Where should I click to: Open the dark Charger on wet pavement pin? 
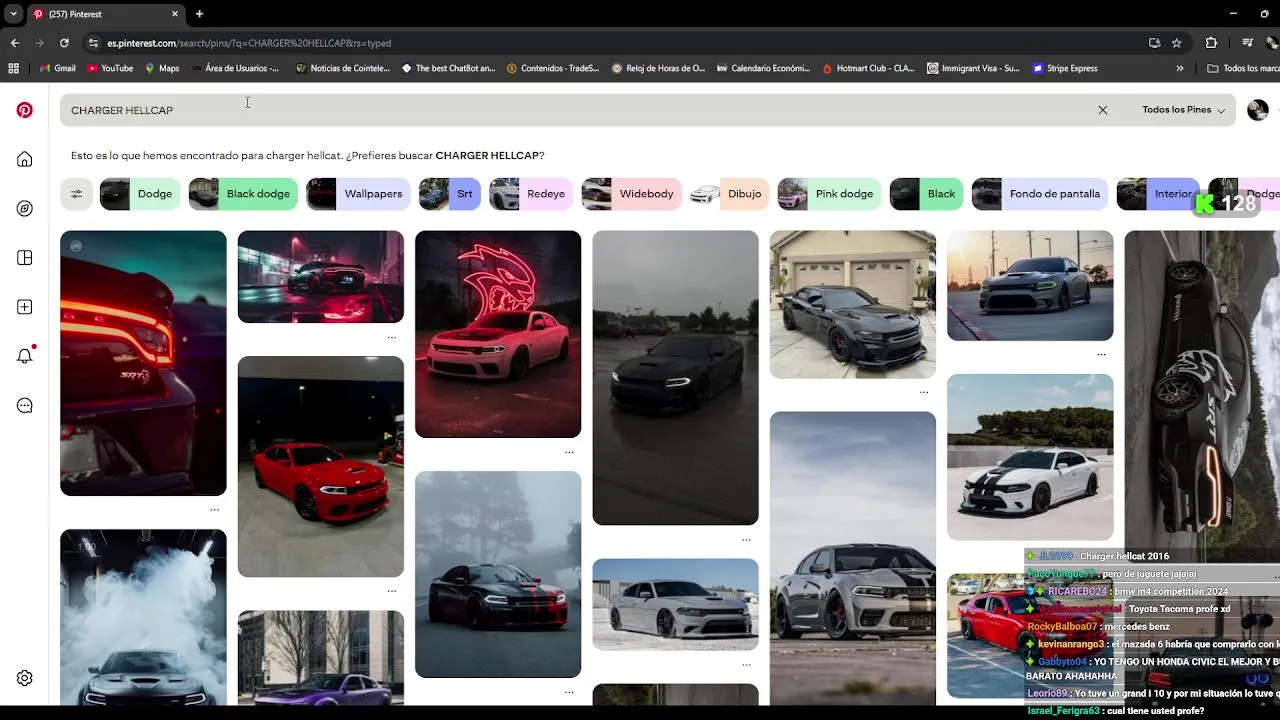[675, 378]
